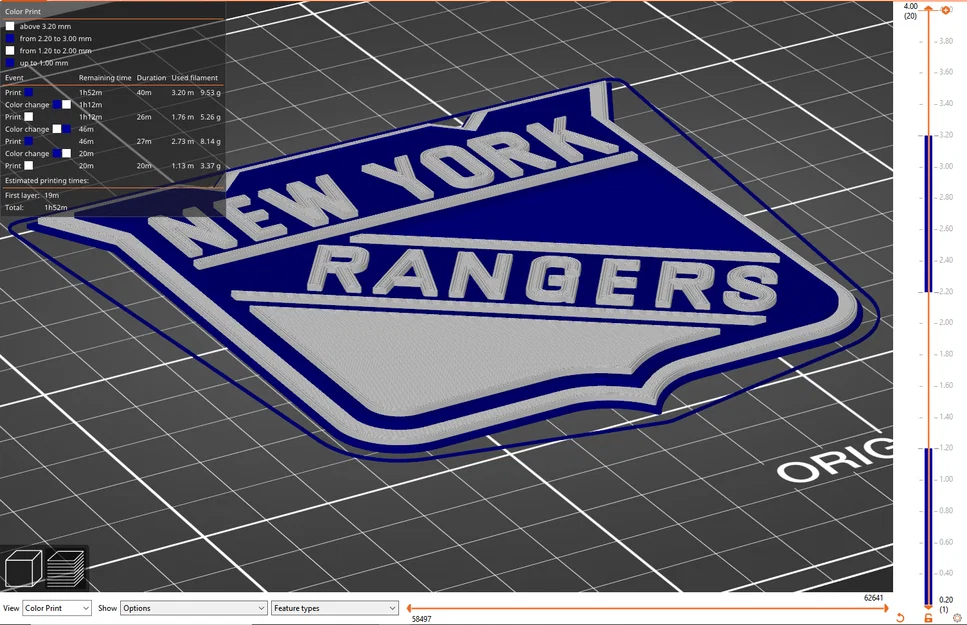Click the 'Duration' column header
Screen dimensions: 967x625
151,78
